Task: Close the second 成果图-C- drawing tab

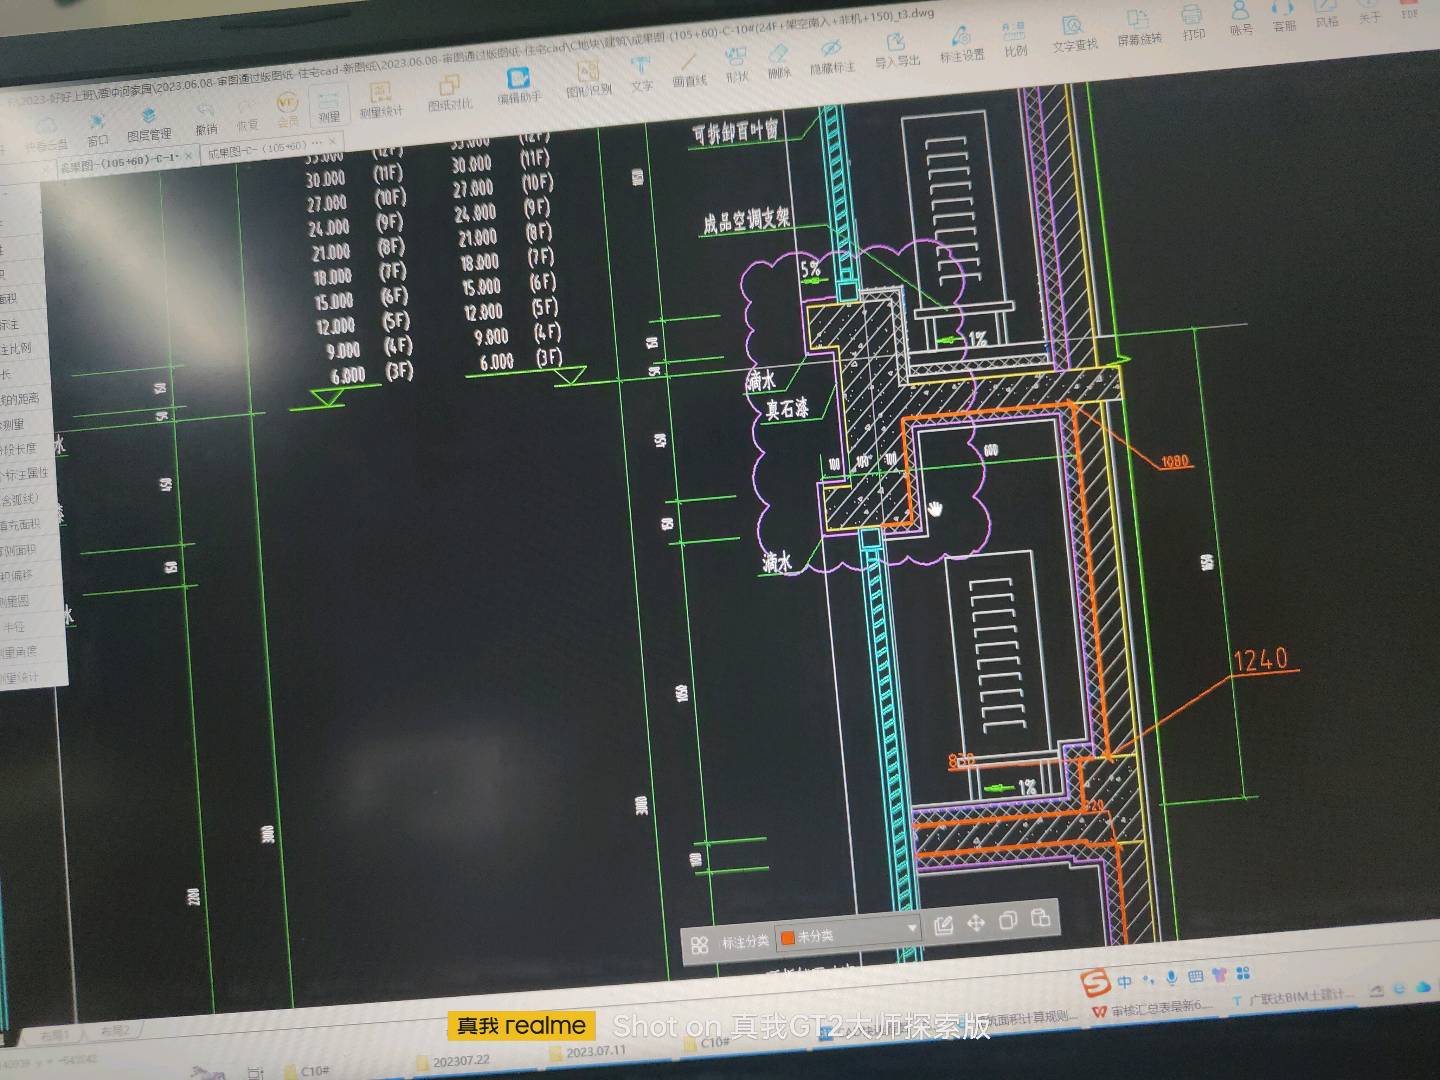Action: tap(333, 143)
